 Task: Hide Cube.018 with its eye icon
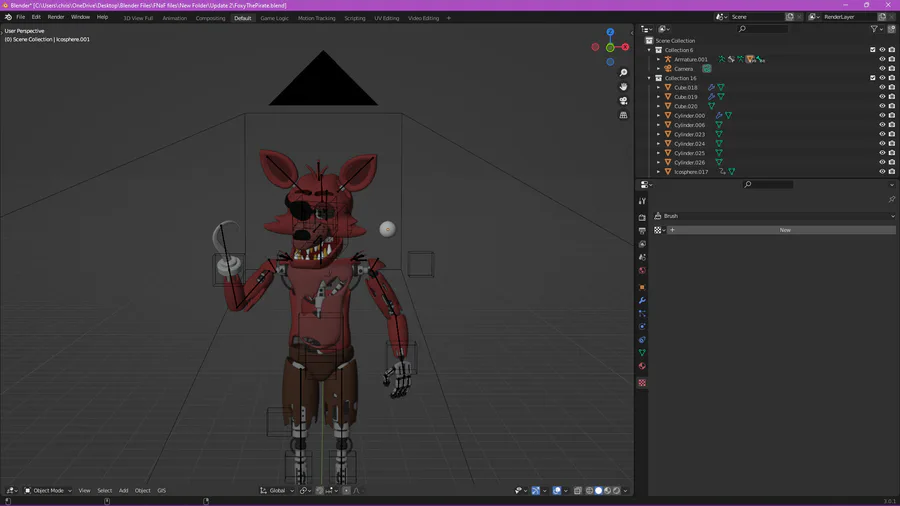coord(882,88)
